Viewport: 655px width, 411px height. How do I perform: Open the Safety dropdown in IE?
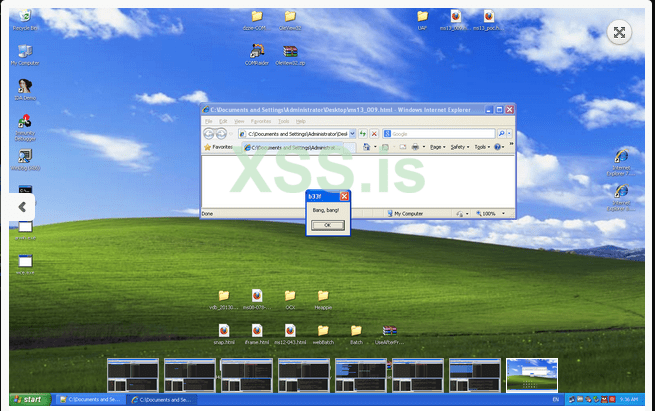coord(459,147)
